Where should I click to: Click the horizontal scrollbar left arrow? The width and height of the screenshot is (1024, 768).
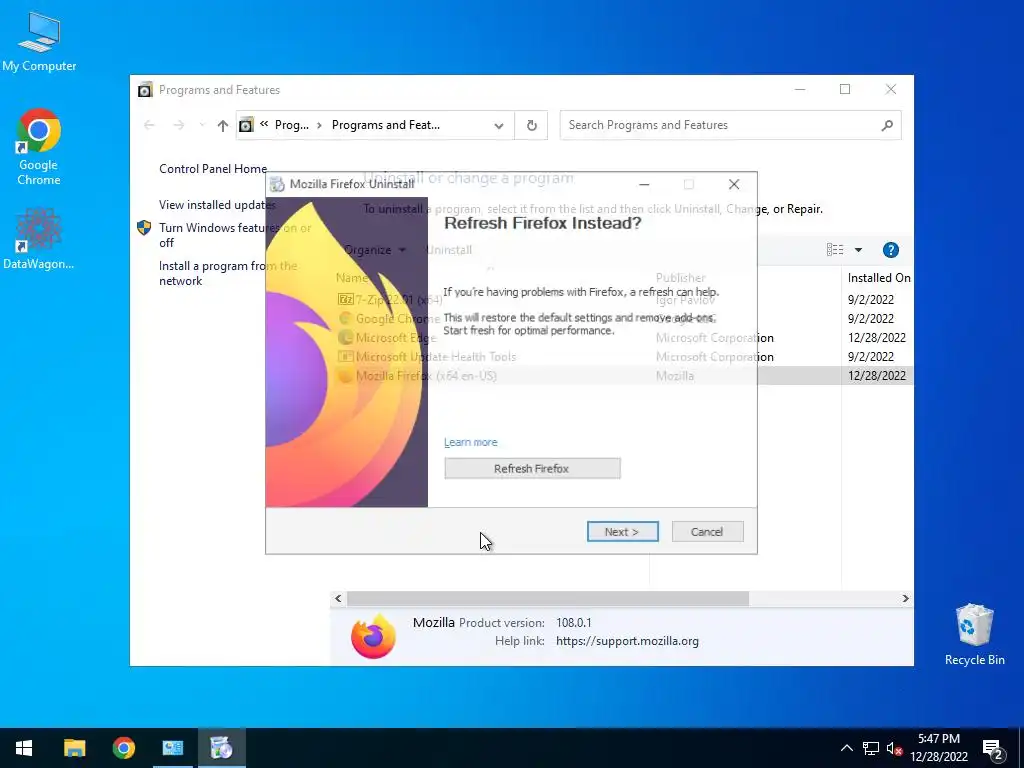(x=338, y=598)
